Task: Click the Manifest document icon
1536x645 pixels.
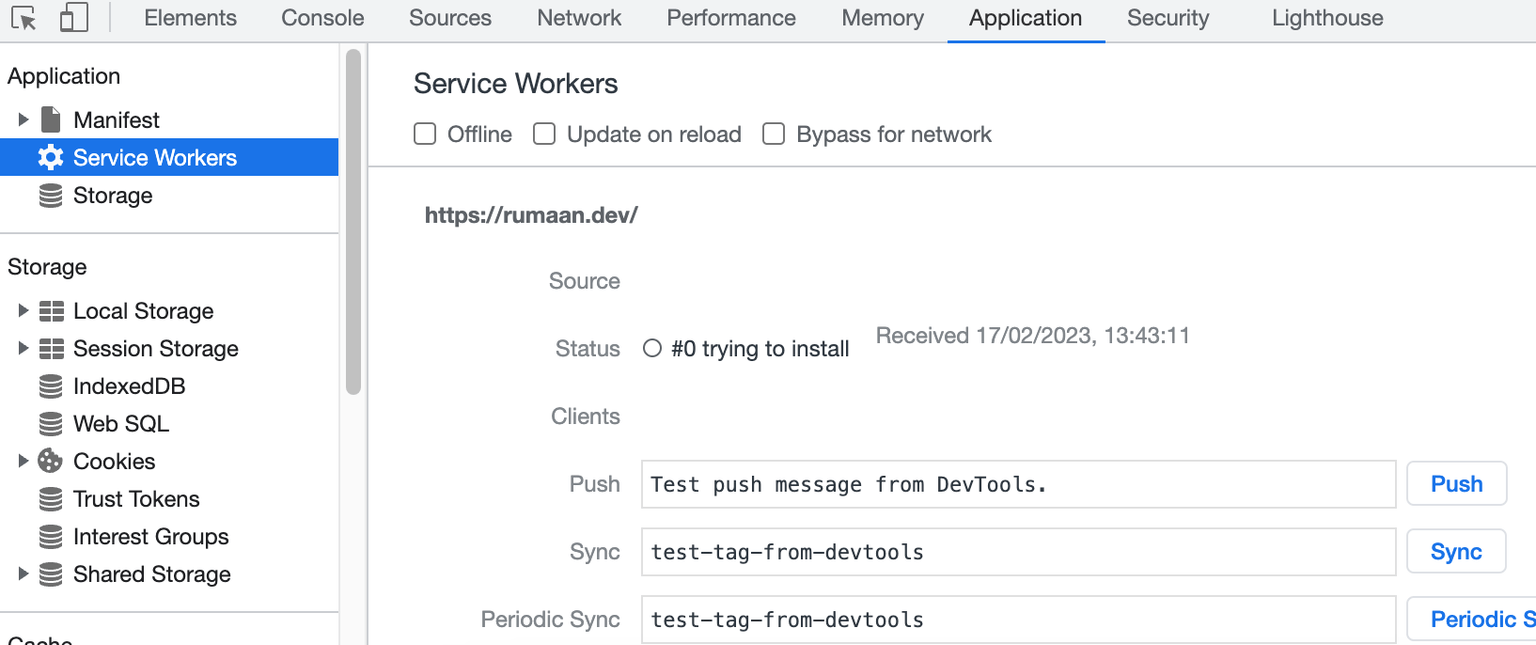Action: click(x=50, y=120)
